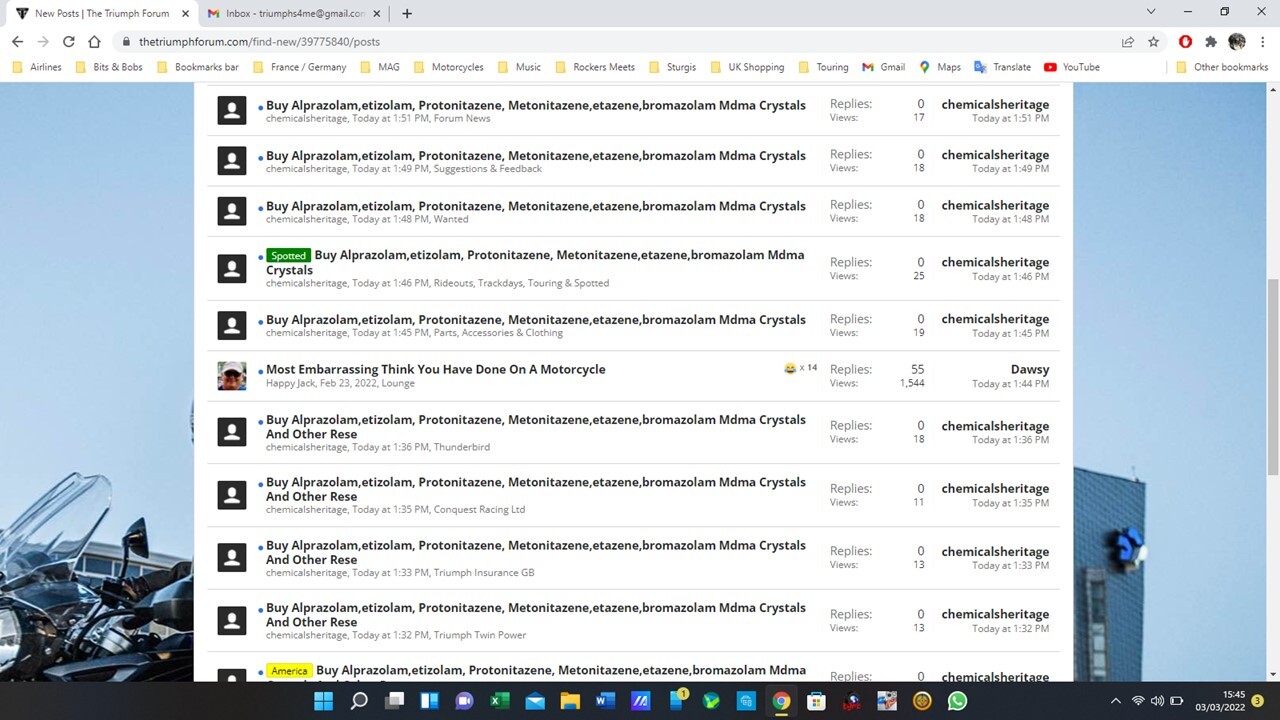
Task: Launch Excel from the taskbar
Action: pyautogui.click(x=499, y=701)
